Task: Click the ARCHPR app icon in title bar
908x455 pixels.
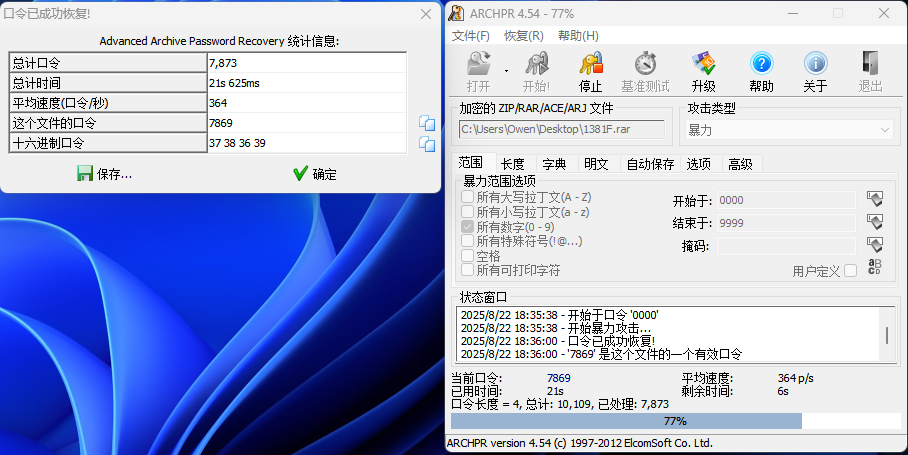Action: (456, 13)
